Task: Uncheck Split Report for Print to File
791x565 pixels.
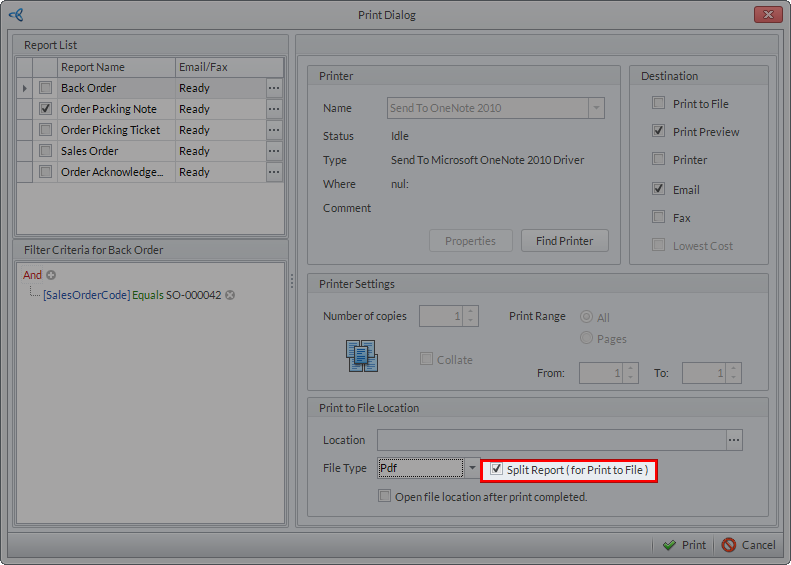Action: (497, 469)
